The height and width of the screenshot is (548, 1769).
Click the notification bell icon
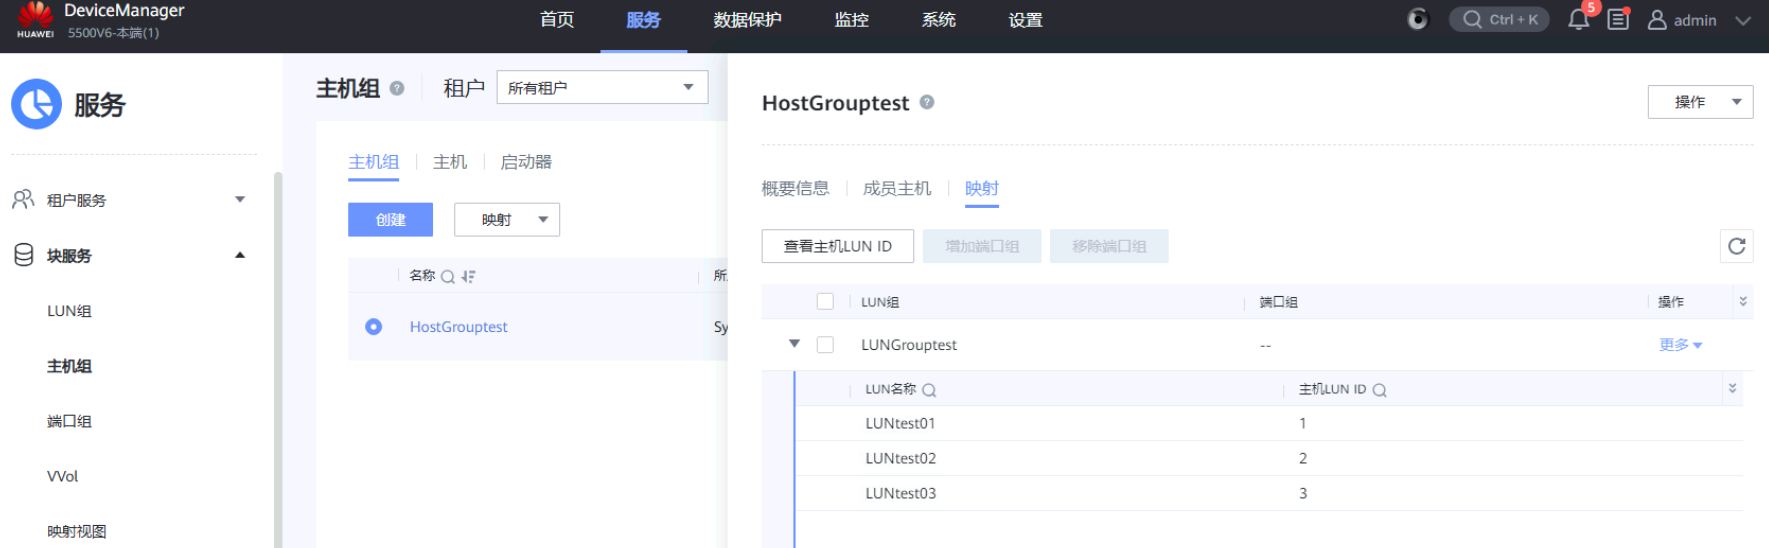1579,20
